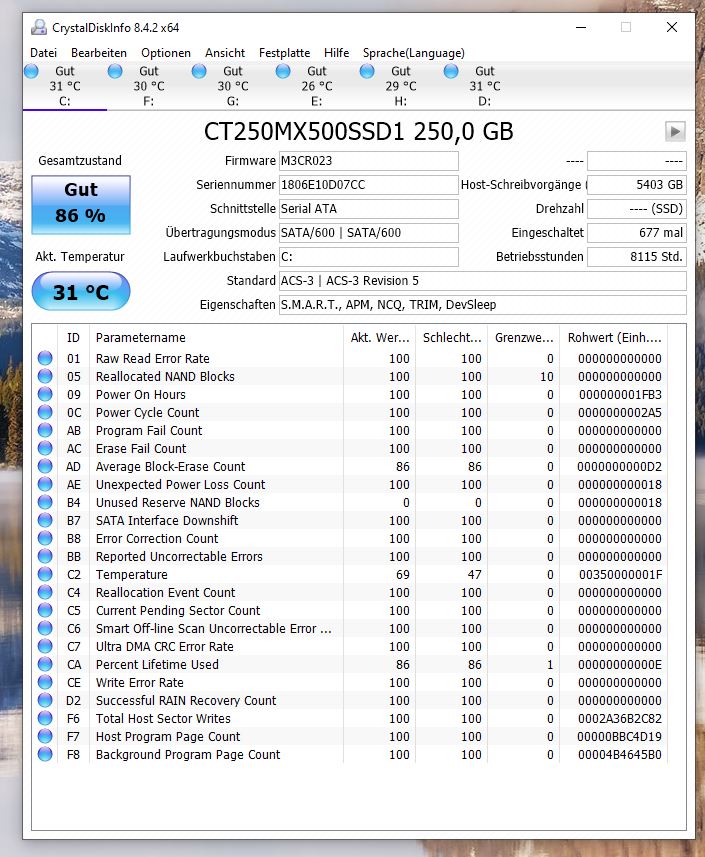Click status icon of Background Program Page Count
This screenshot has width=705, height=857.
coord(45,754)
